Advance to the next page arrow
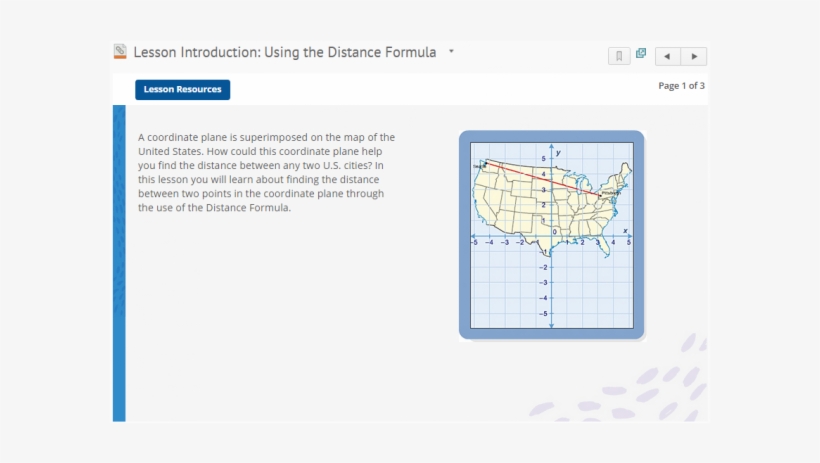The image size is (820, 463). point(694,56)
